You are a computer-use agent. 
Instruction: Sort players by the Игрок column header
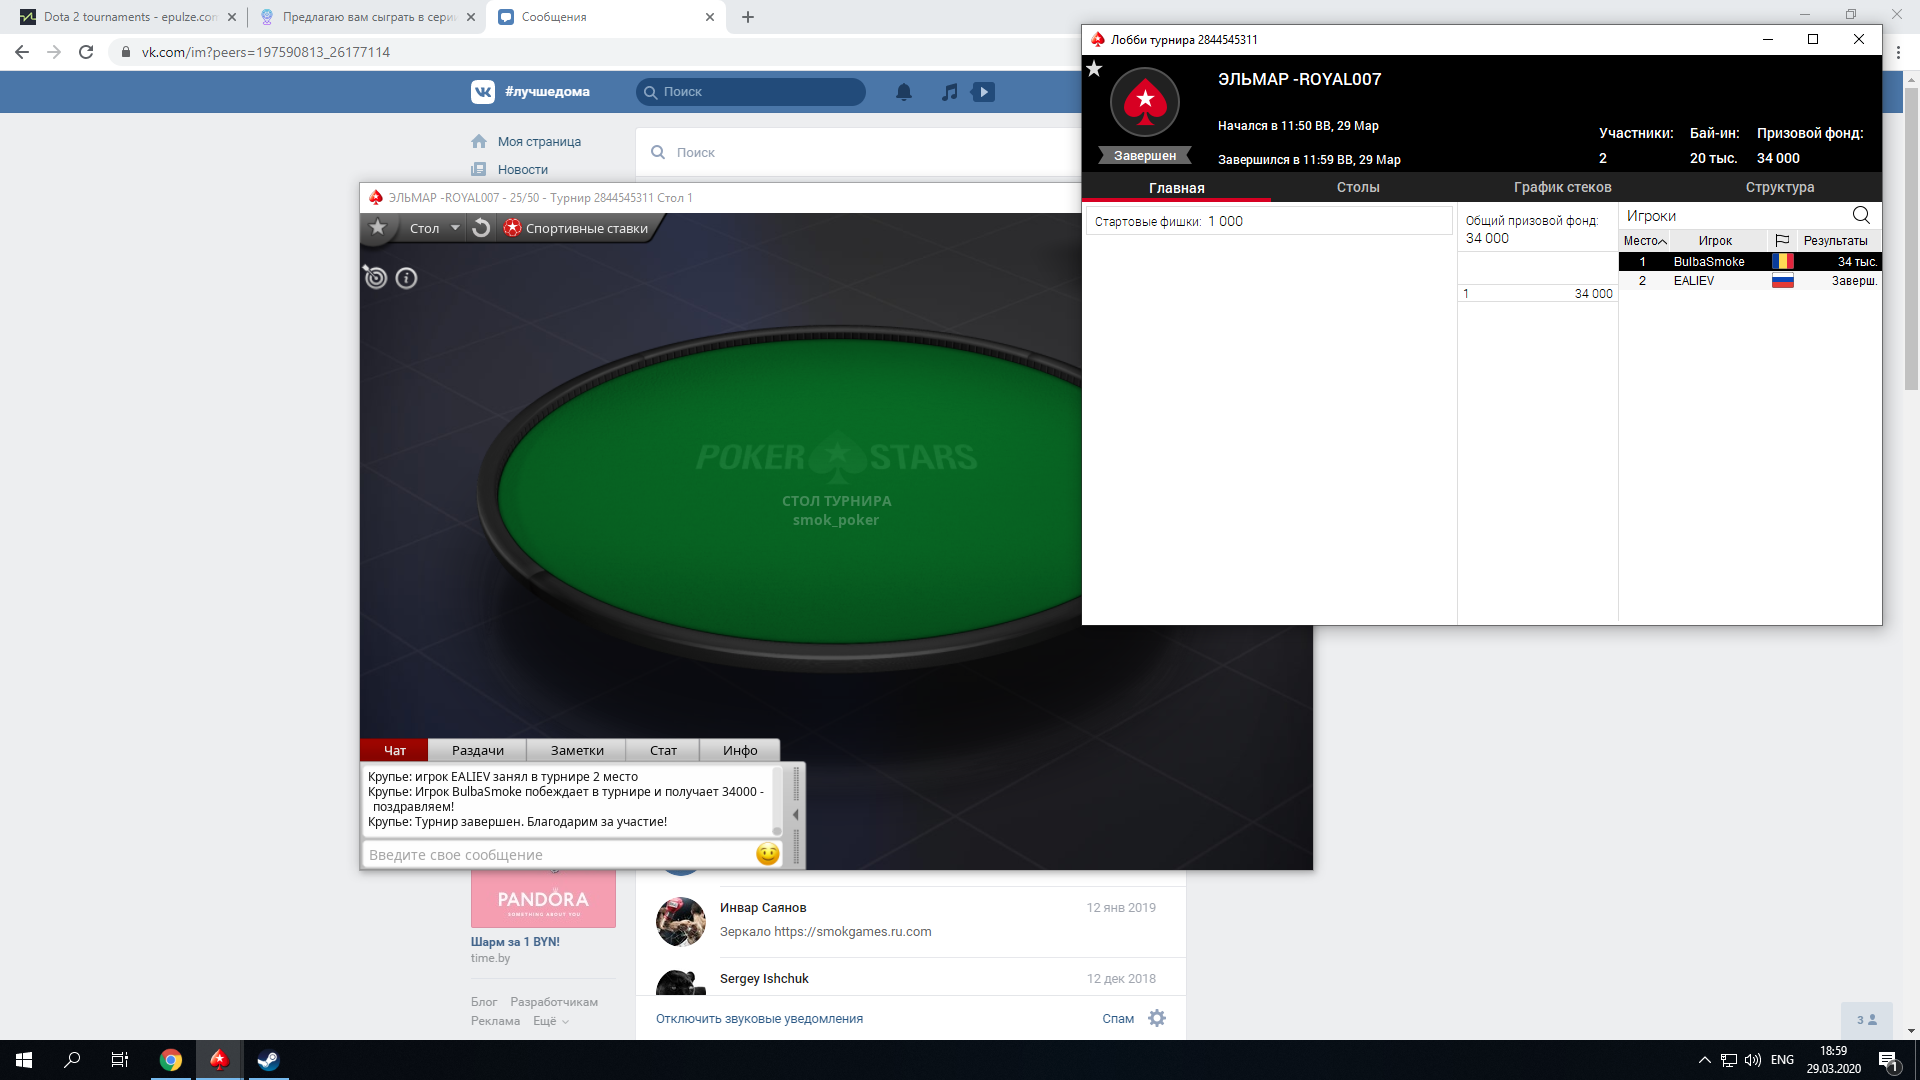(x=1715, y=241)
